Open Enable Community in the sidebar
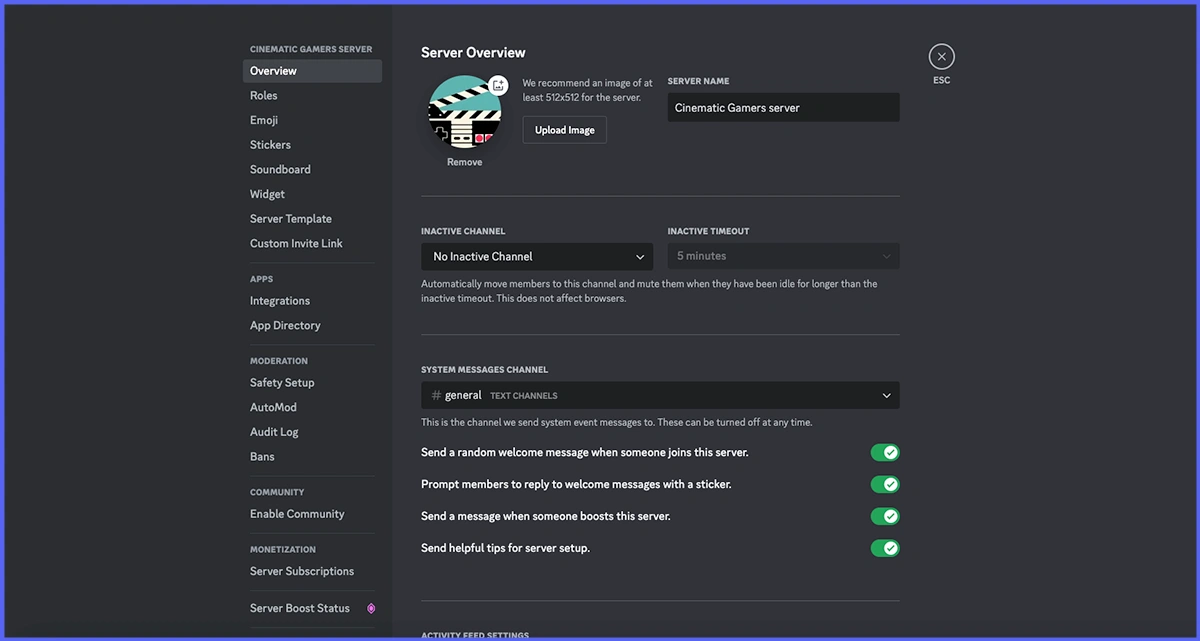 point(297,514)
